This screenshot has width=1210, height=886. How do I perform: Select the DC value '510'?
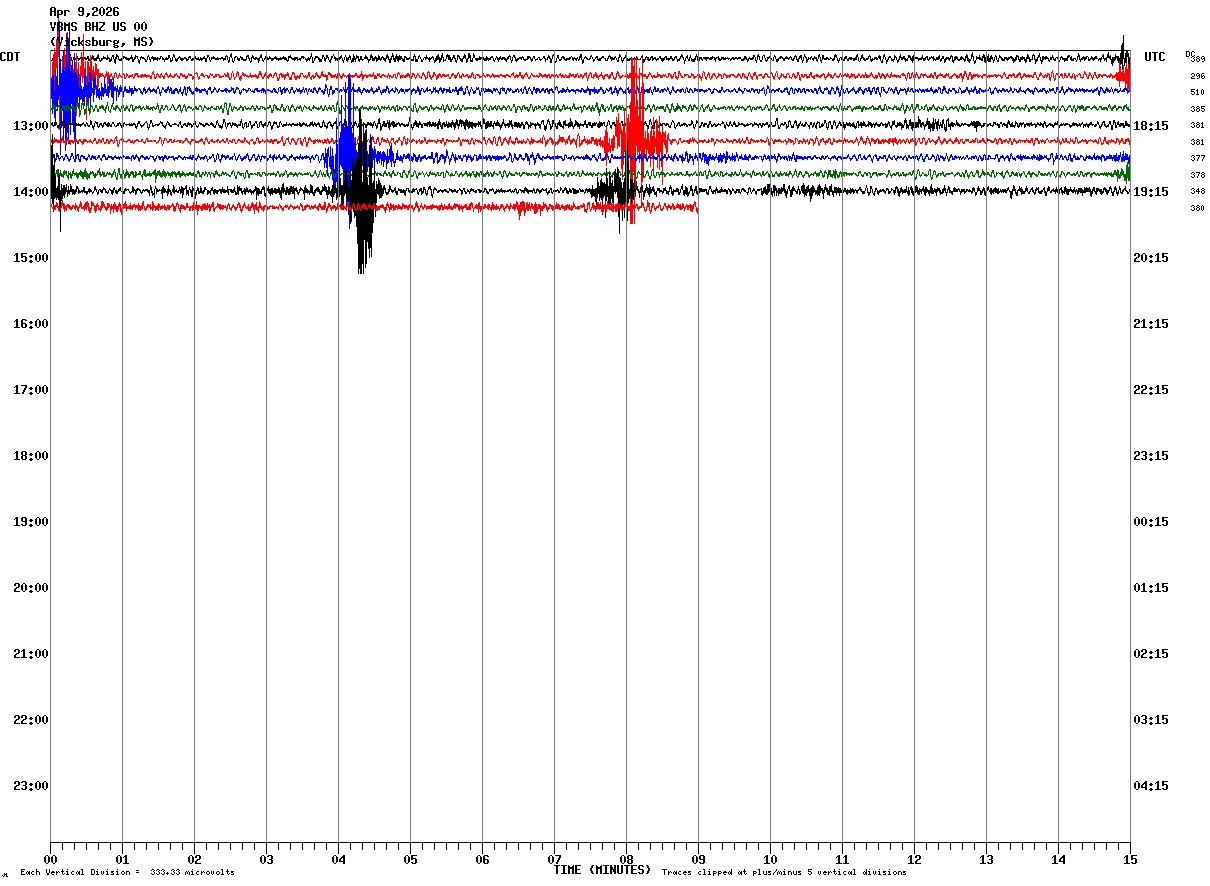(x=1197, y=92)
